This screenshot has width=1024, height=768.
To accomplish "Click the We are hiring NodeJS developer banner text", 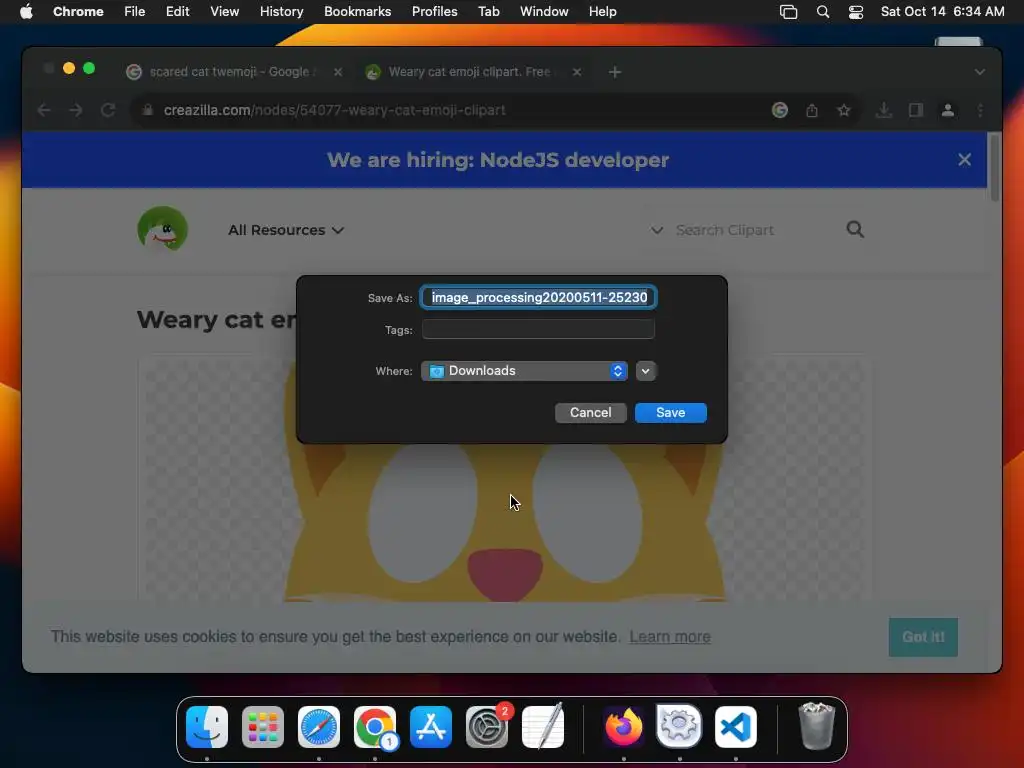I will pos(498,160).
